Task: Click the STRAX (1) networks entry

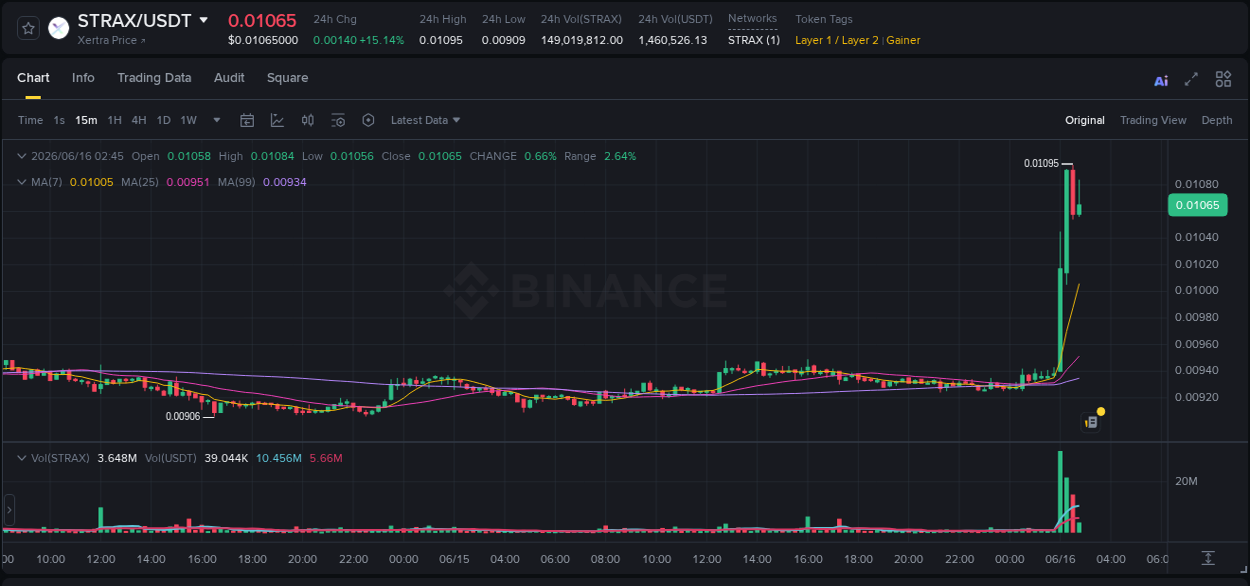Action: click(x=753, y=40)
